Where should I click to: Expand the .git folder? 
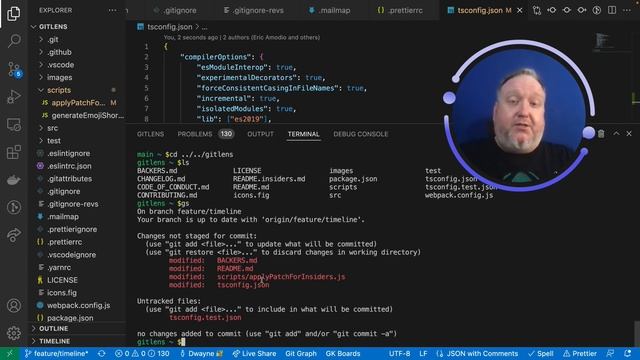coord(53,40)
